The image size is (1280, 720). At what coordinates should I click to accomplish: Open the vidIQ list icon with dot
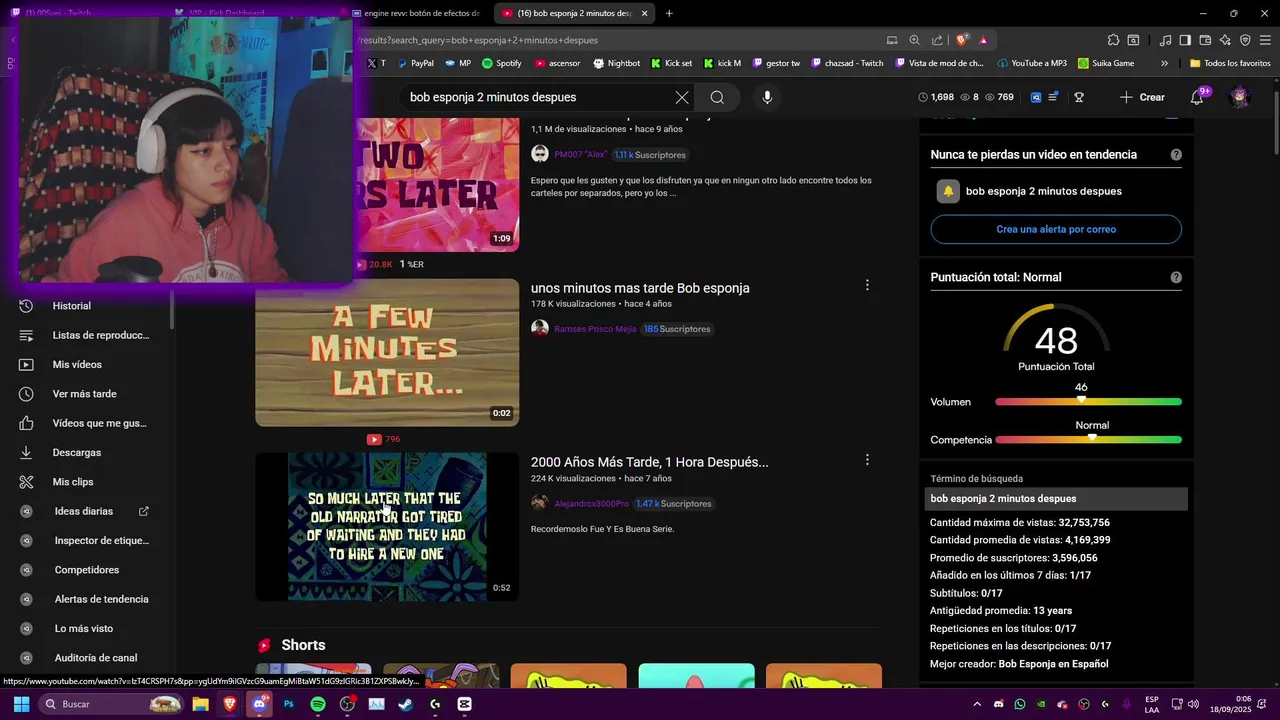point(1053,97)
